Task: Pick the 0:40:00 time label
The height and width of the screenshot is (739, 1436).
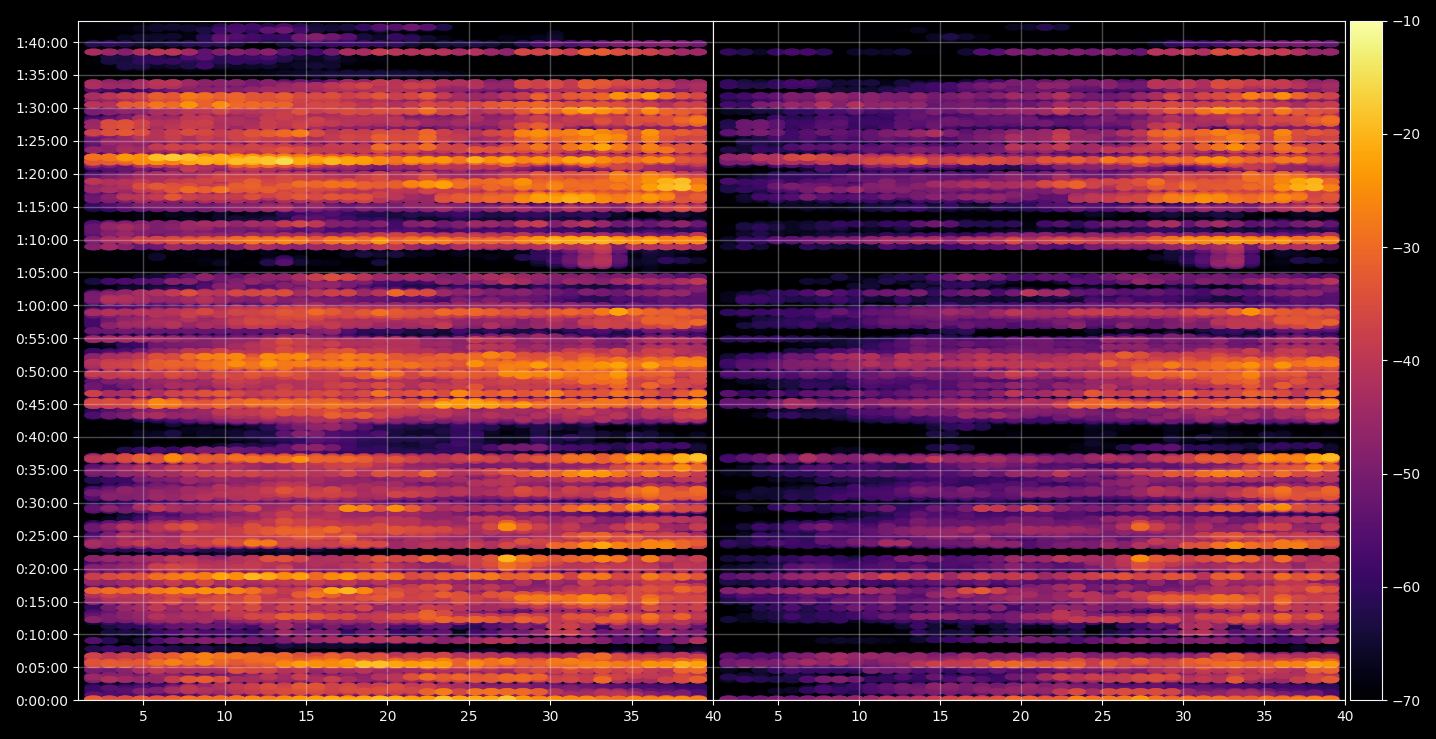Action: point(42,437)
